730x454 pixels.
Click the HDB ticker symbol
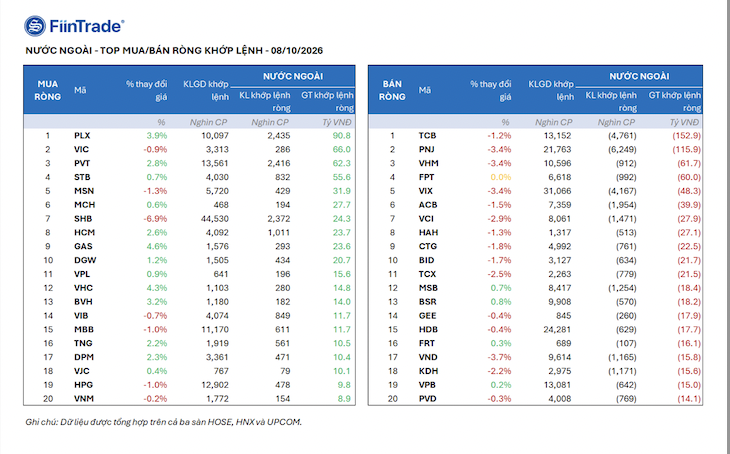(x=428, y=330)
